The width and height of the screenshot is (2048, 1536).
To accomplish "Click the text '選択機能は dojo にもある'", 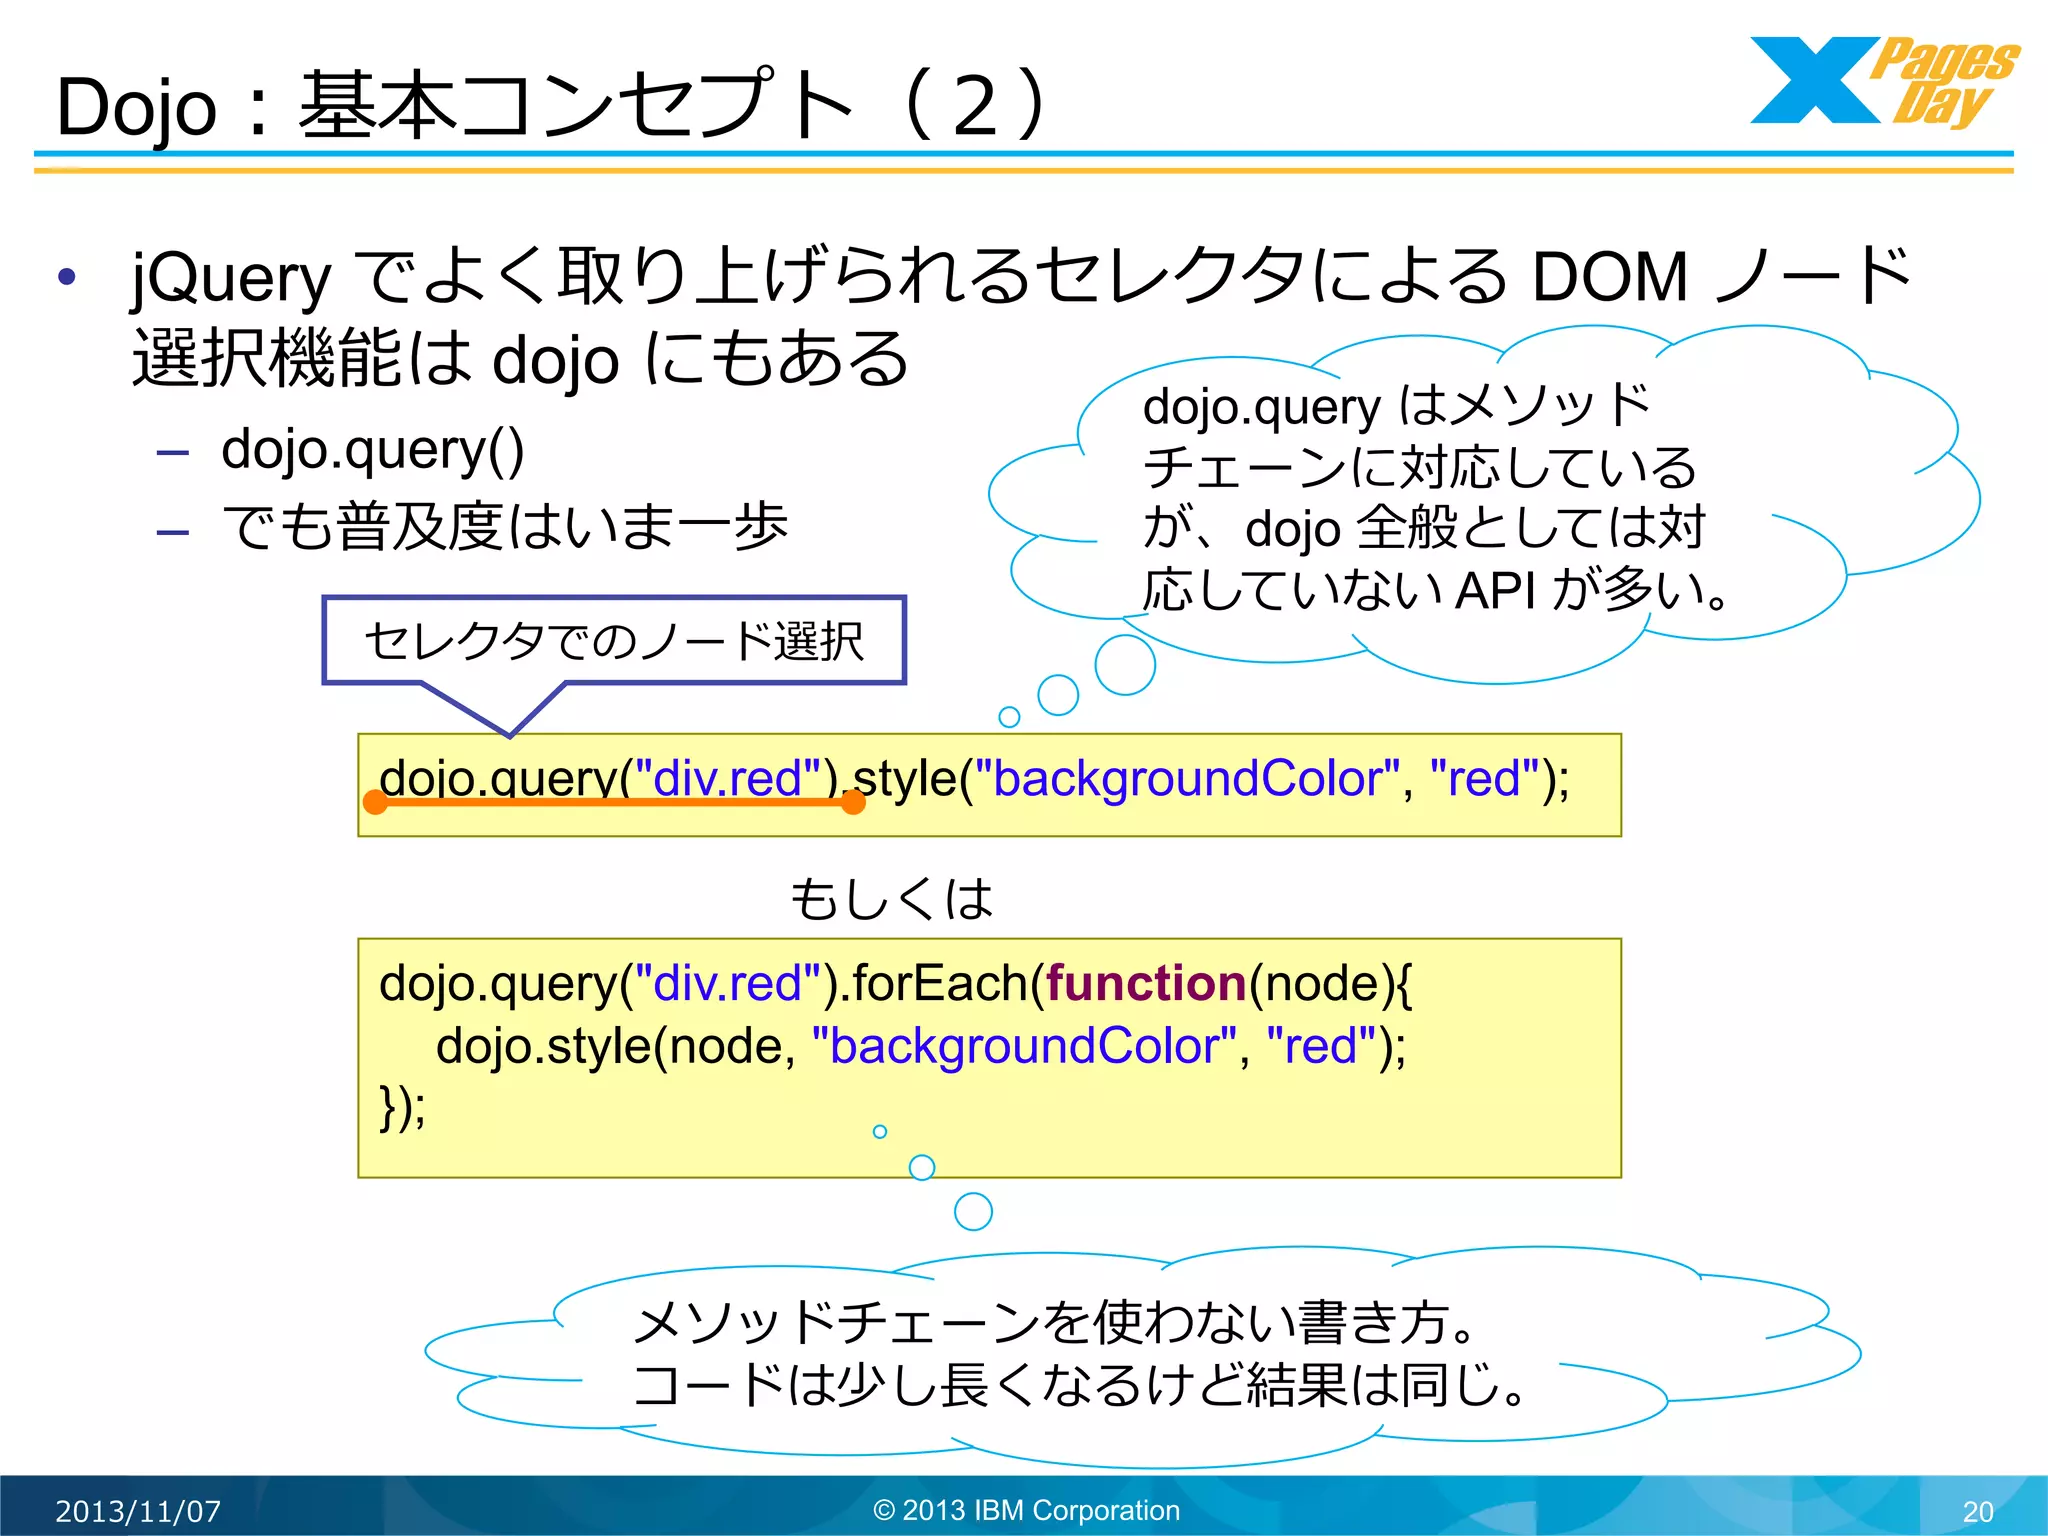I will pyautogui.click(x=520, y=357).
